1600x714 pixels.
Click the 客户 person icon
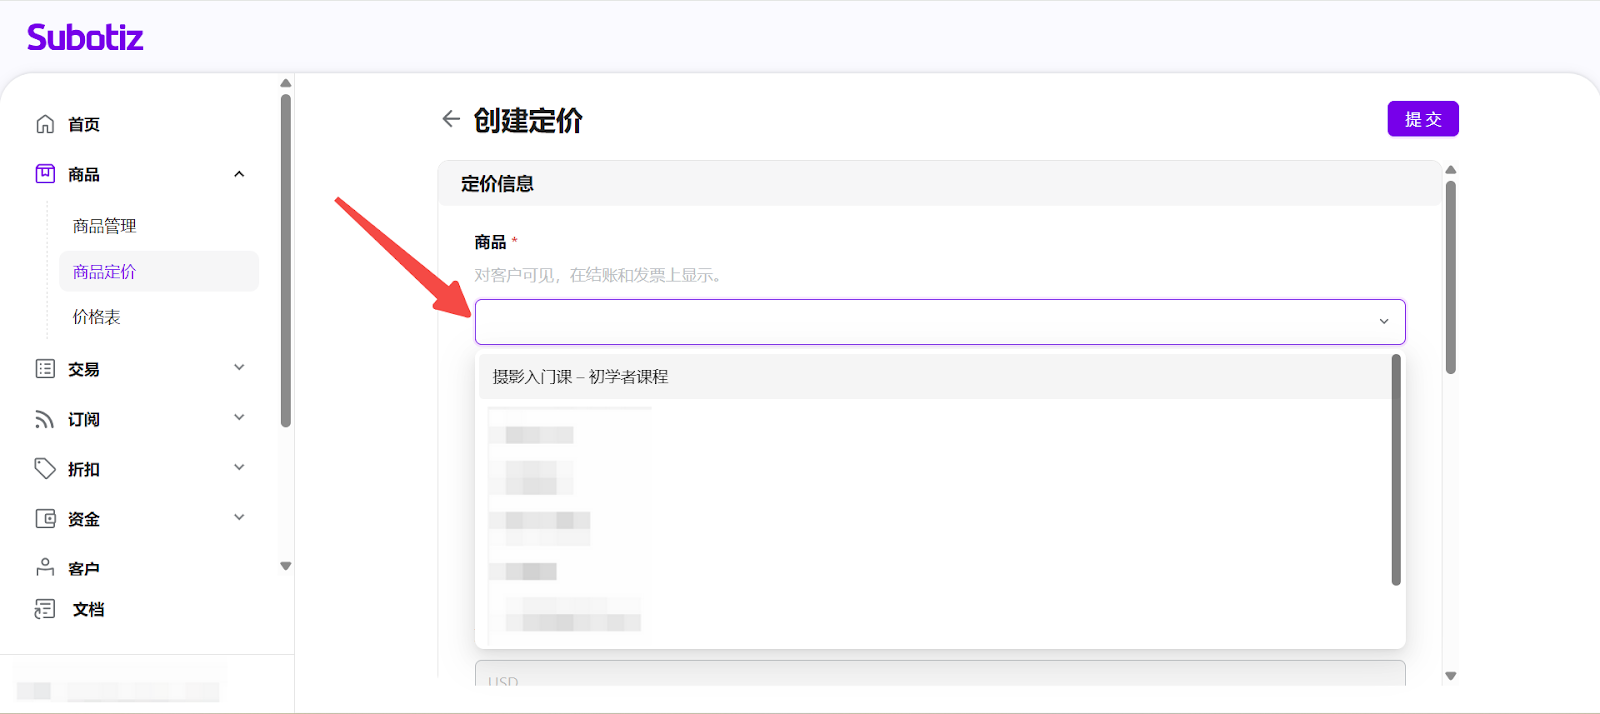[45, 568]
